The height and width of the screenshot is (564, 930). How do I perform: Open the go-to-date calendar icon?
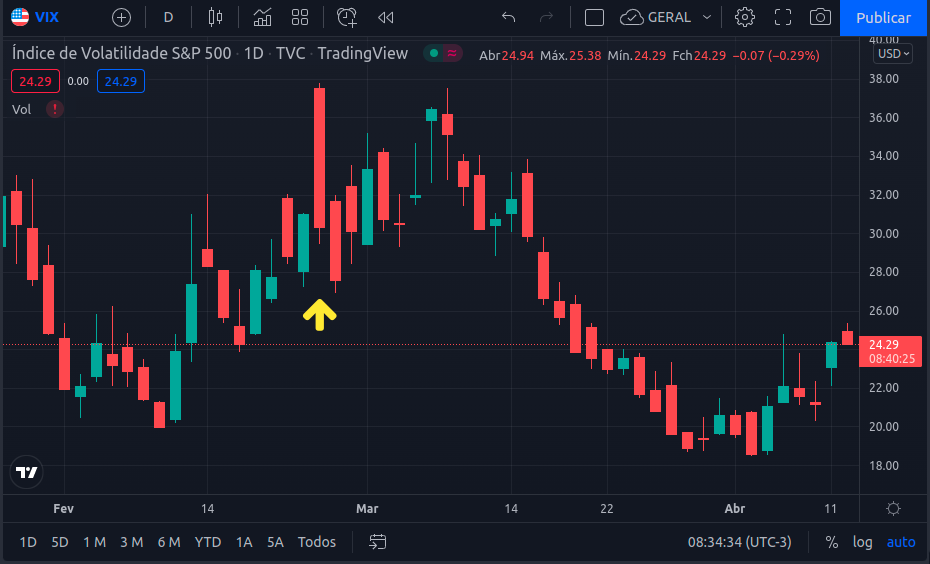(378, 541)
